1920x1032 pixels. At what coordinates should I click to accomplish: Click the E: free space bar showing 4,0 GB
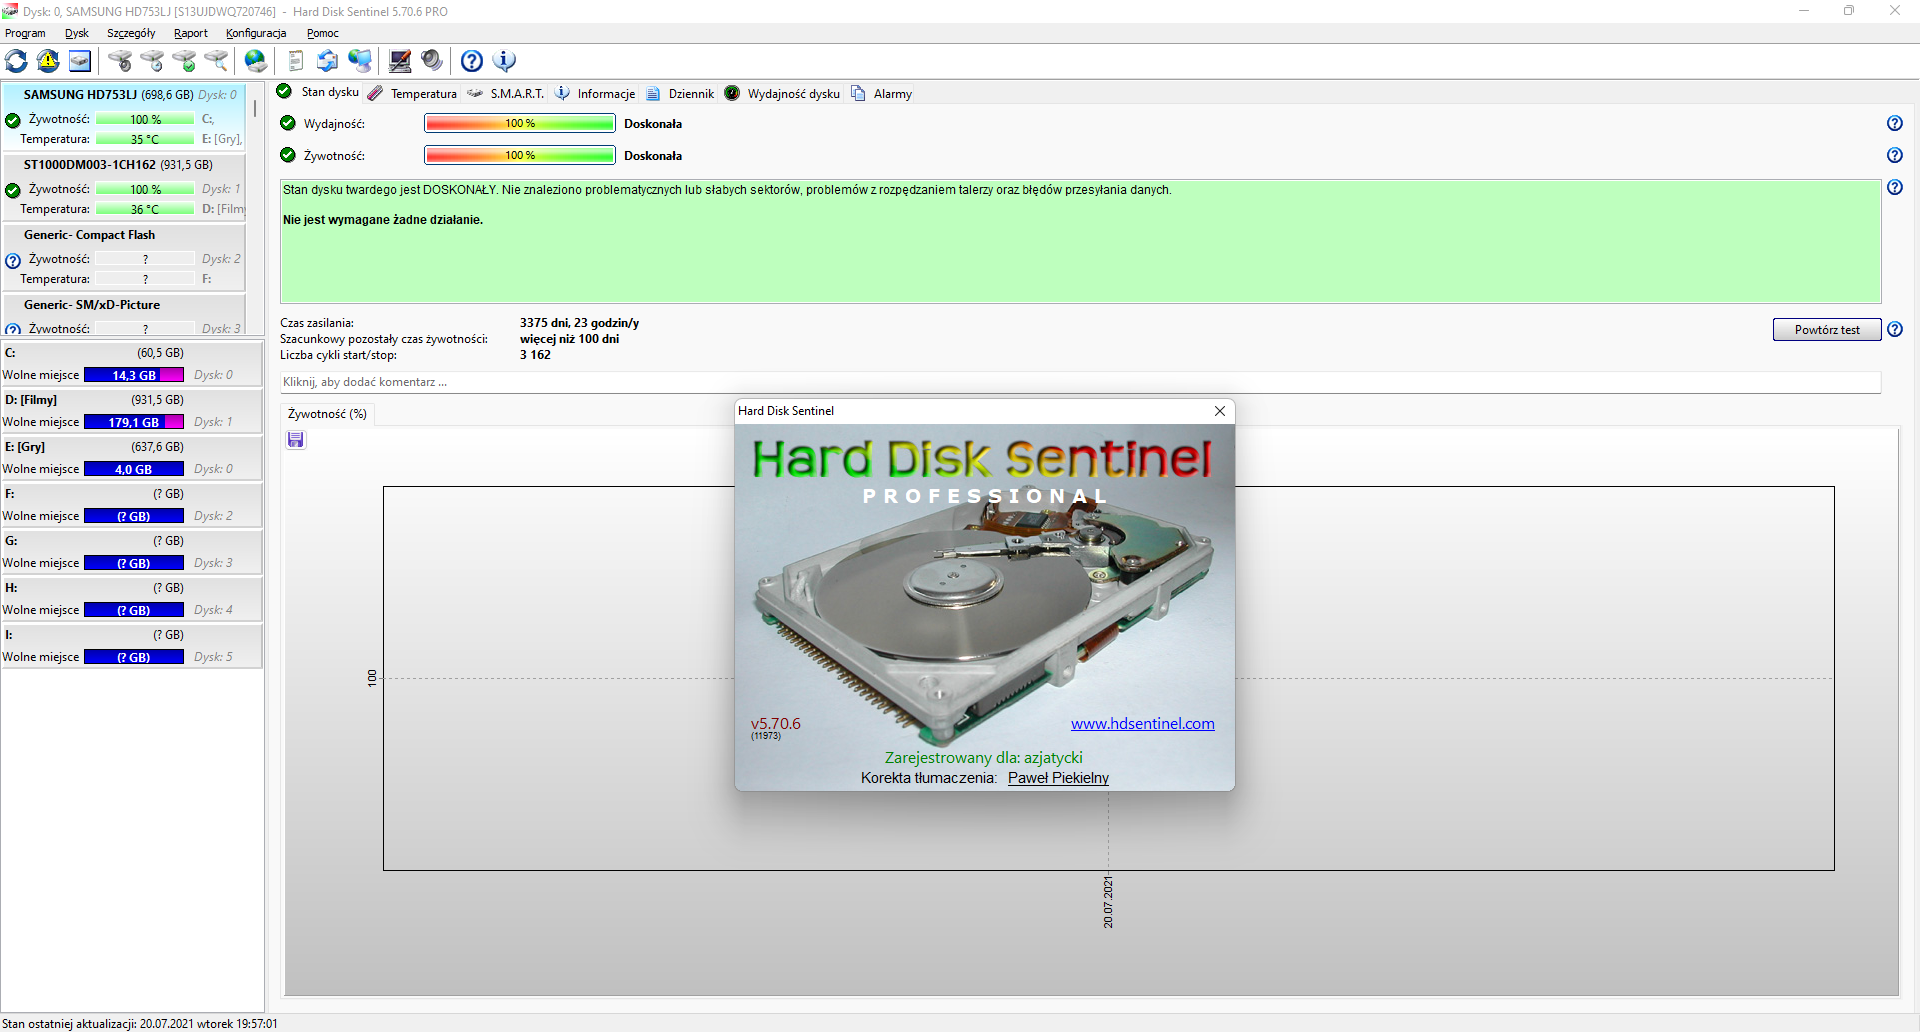[x=134, y=469]
